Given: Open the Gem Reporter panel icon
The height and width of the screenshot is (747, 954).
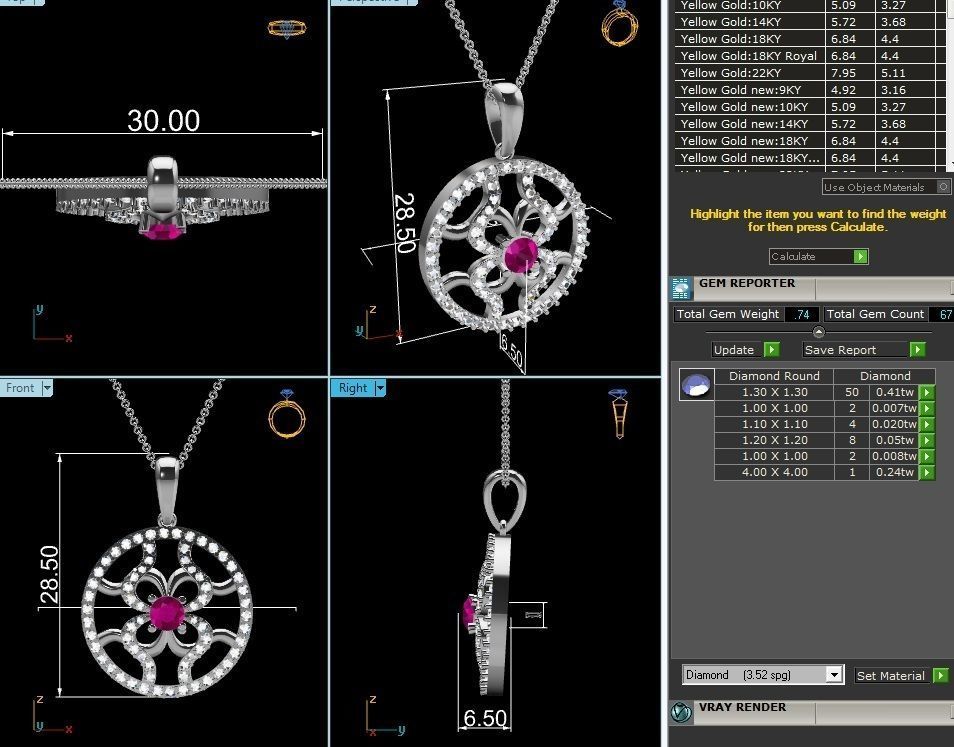Looking at the screenshot, I should 681,288.
